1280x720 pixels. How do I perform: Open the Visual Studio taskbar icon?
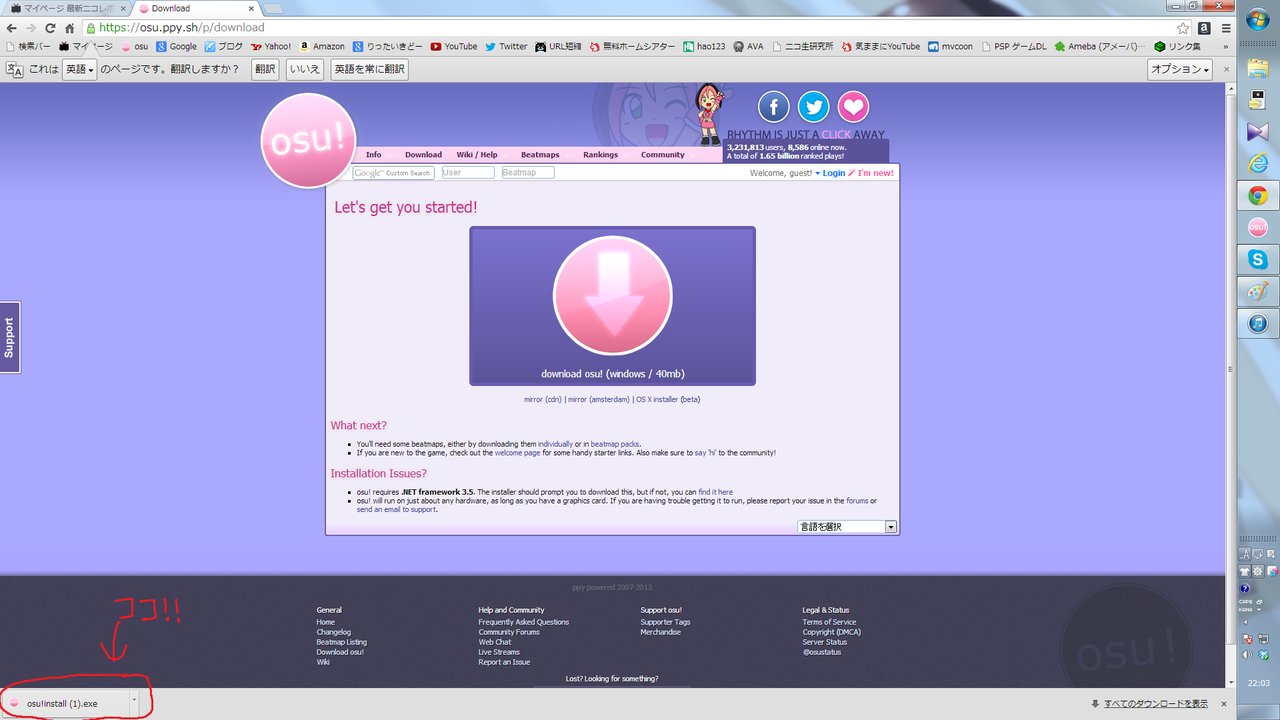coord(1258,131)
